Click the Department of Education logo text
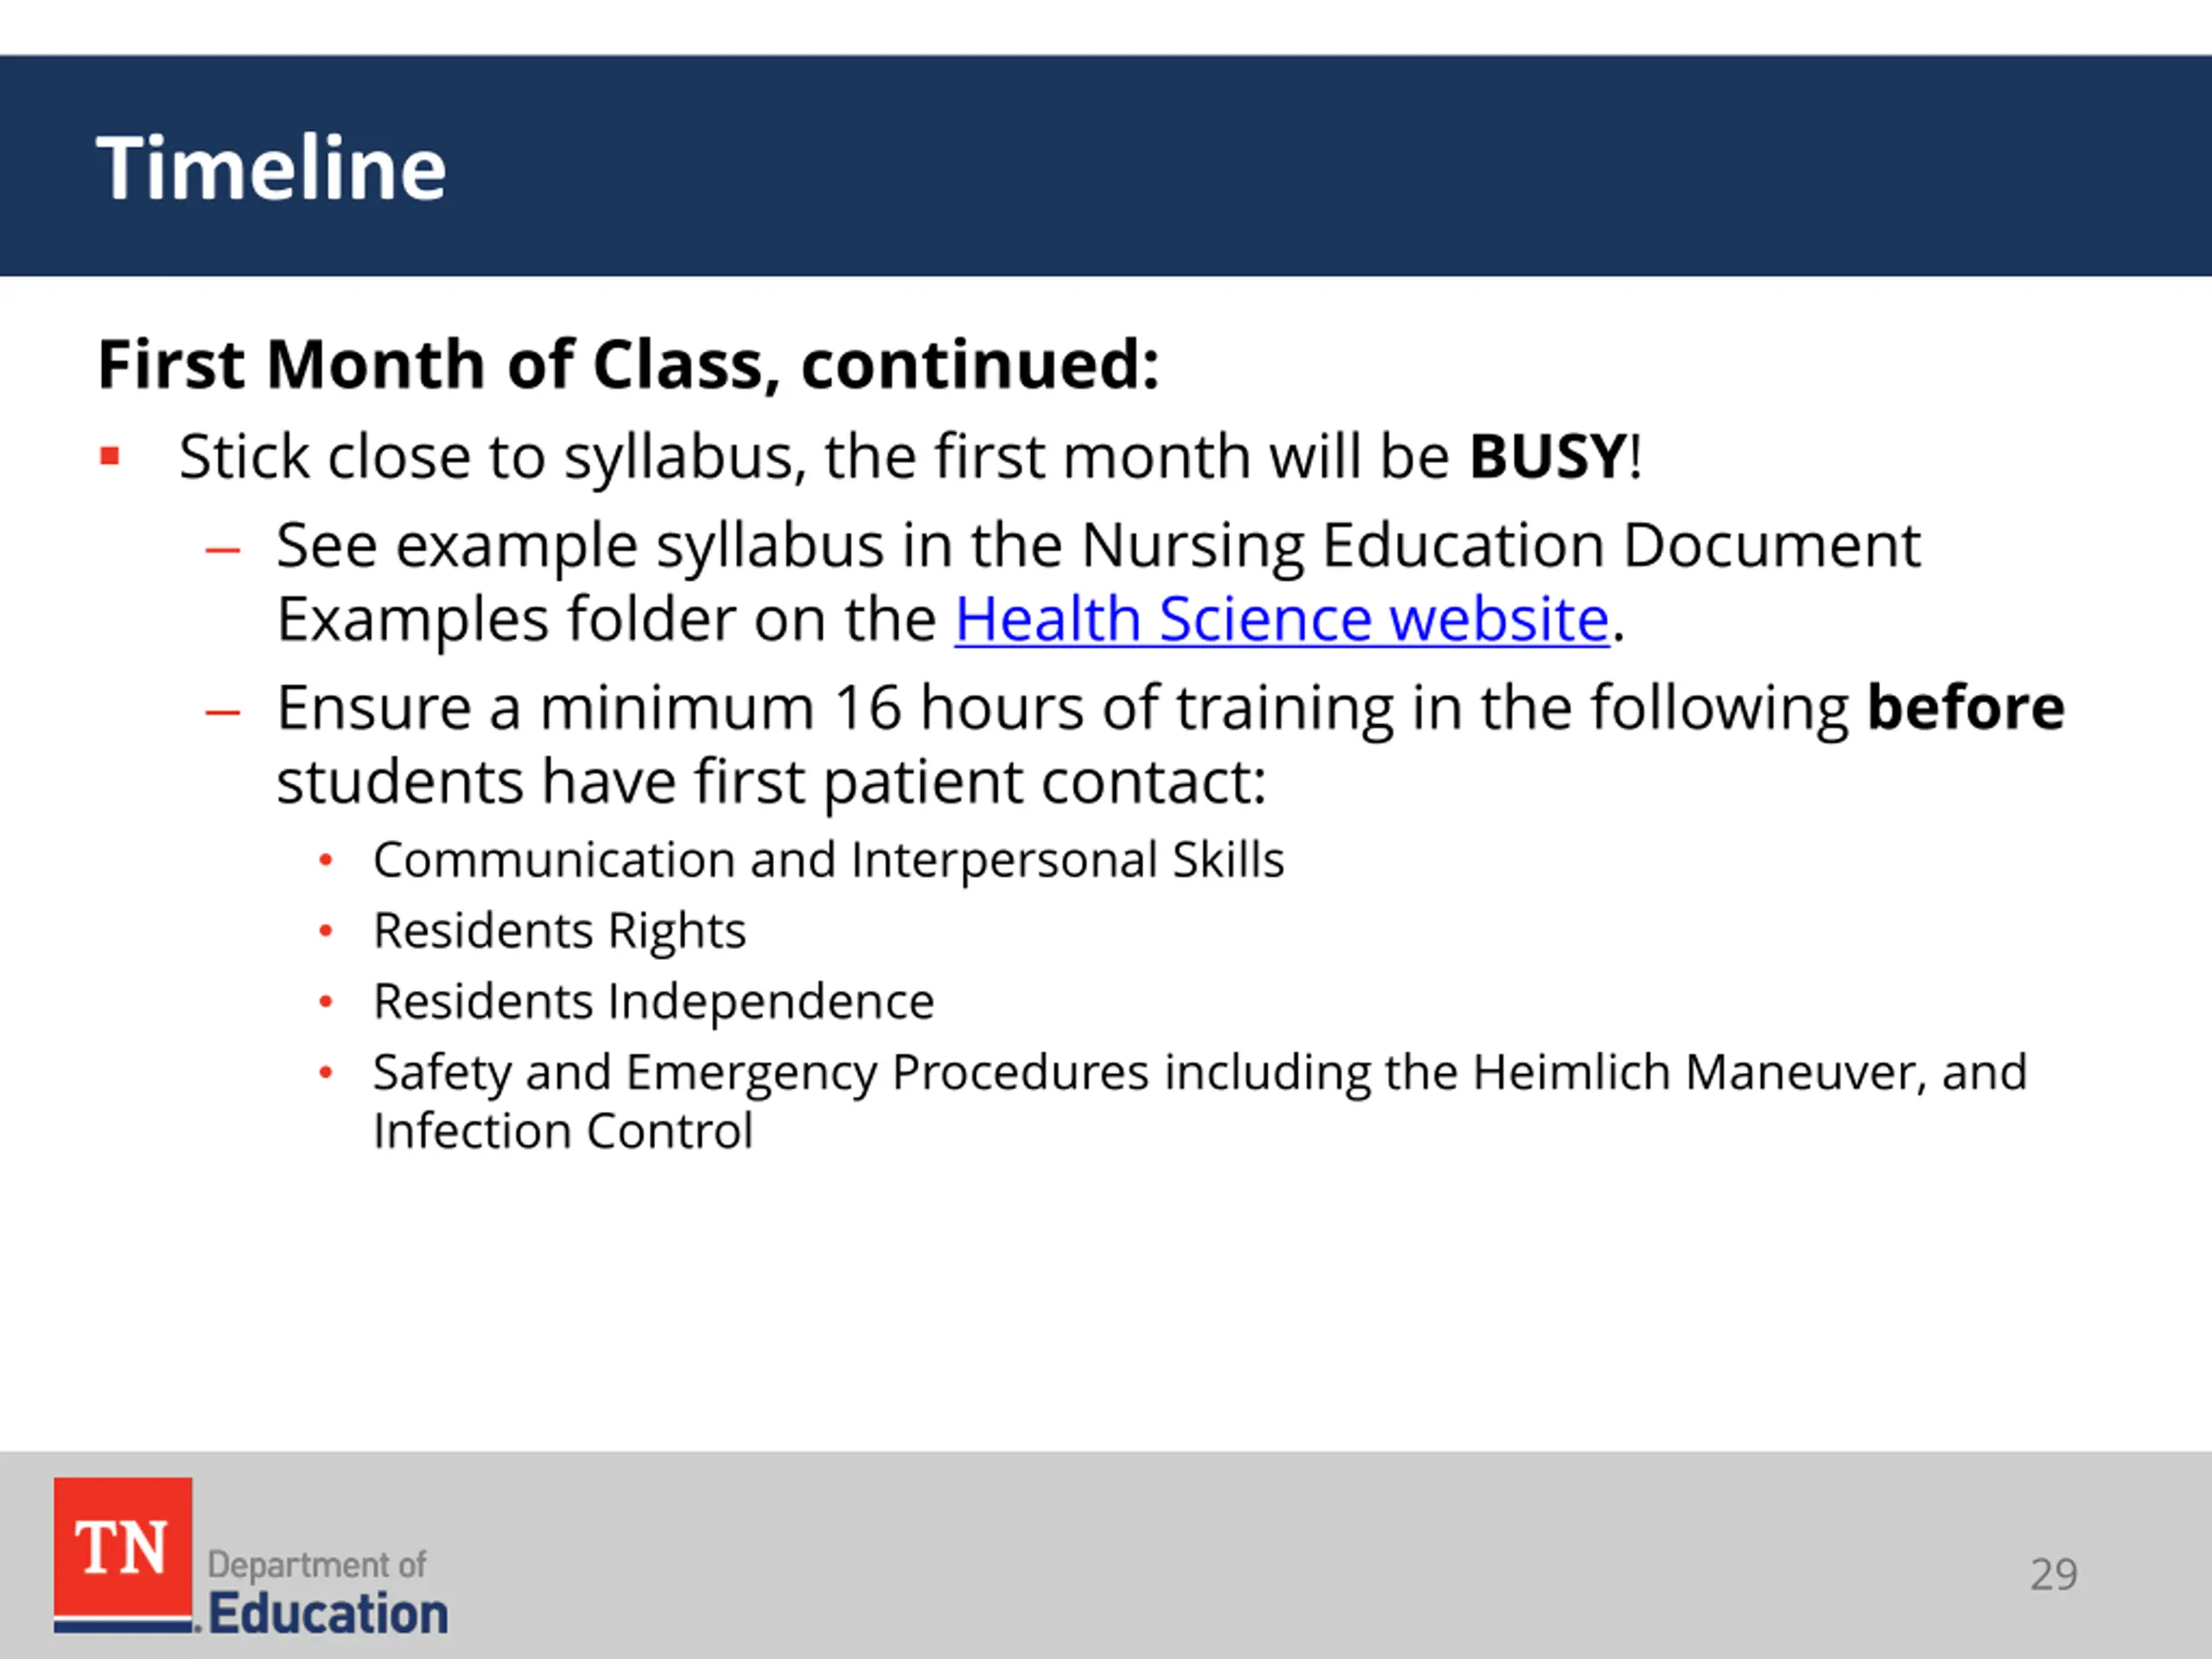The height and width of the screenshot is (1659, 2212). pos(327,1592)
